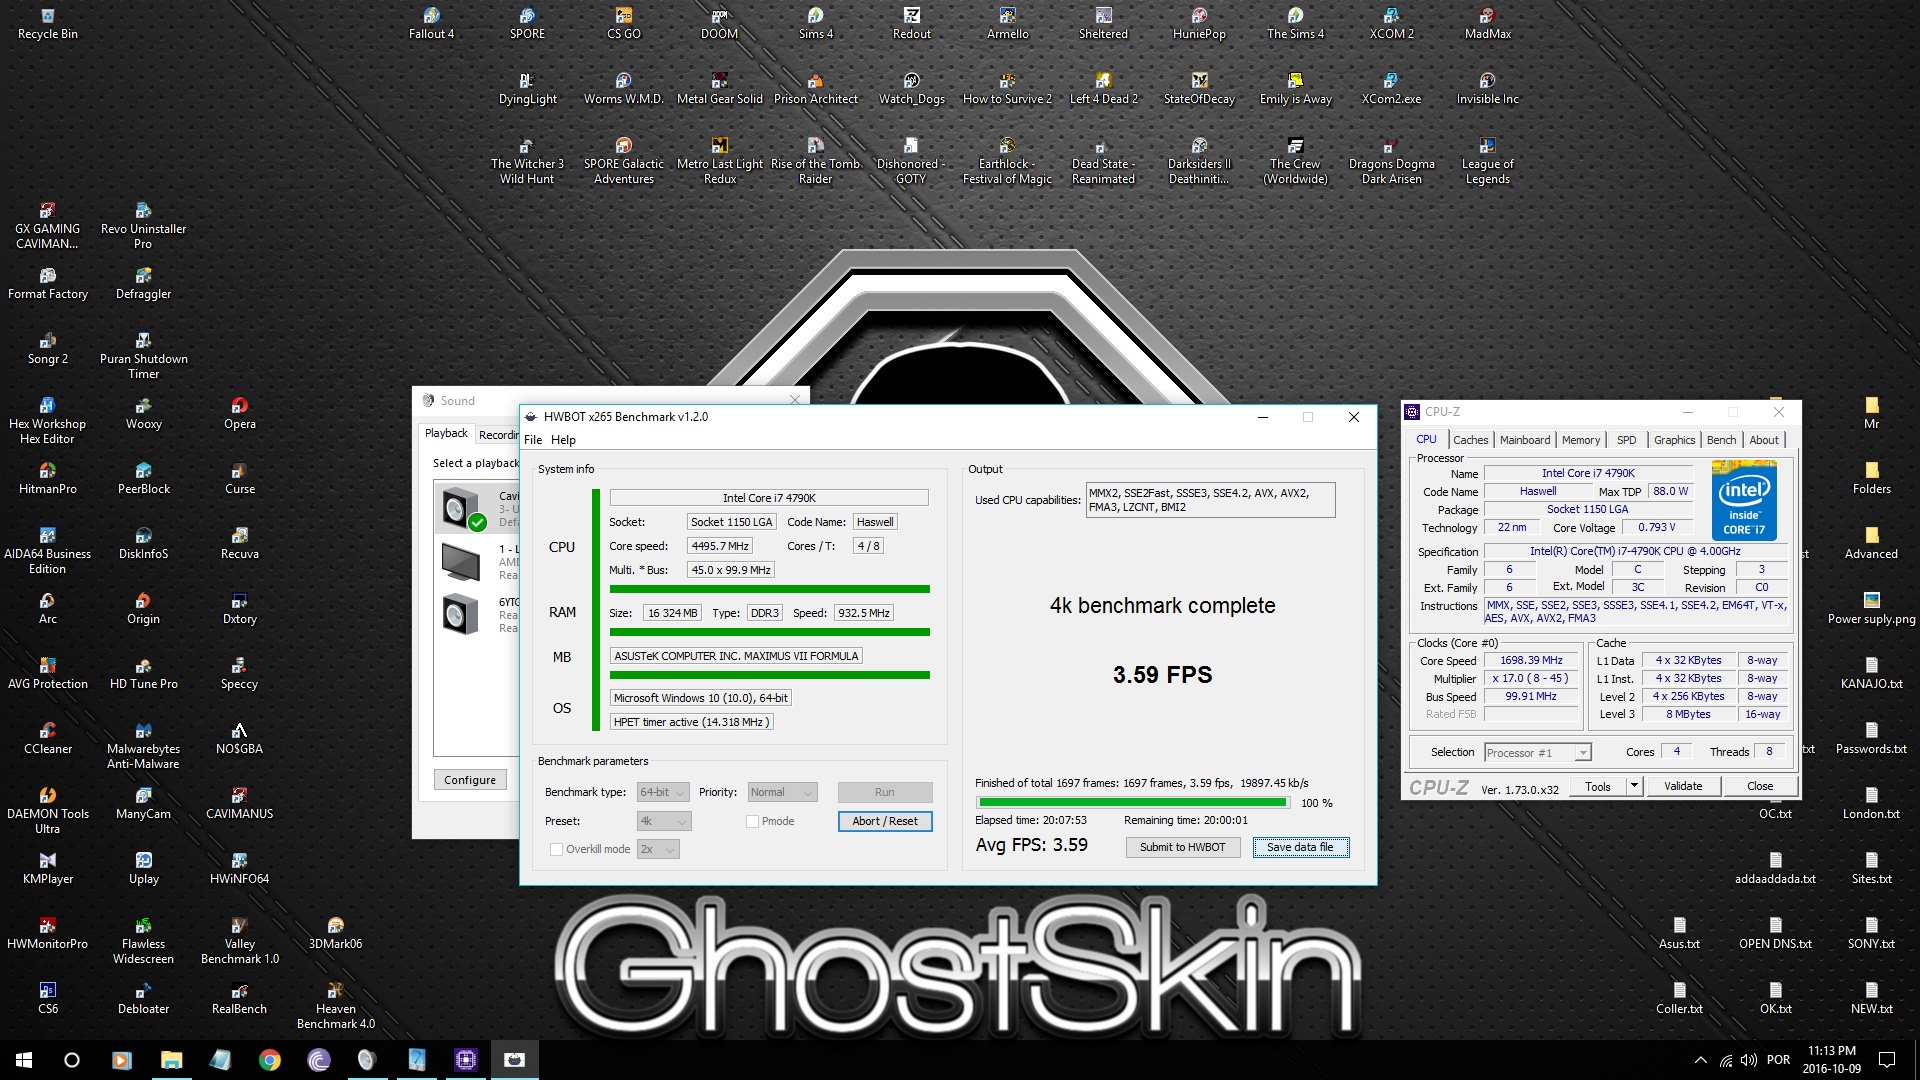Image resolution: width=1920 pixels, height=1080 pixels.
Task: Select the default playback device in Sound
Action: [x=477, y=508]
